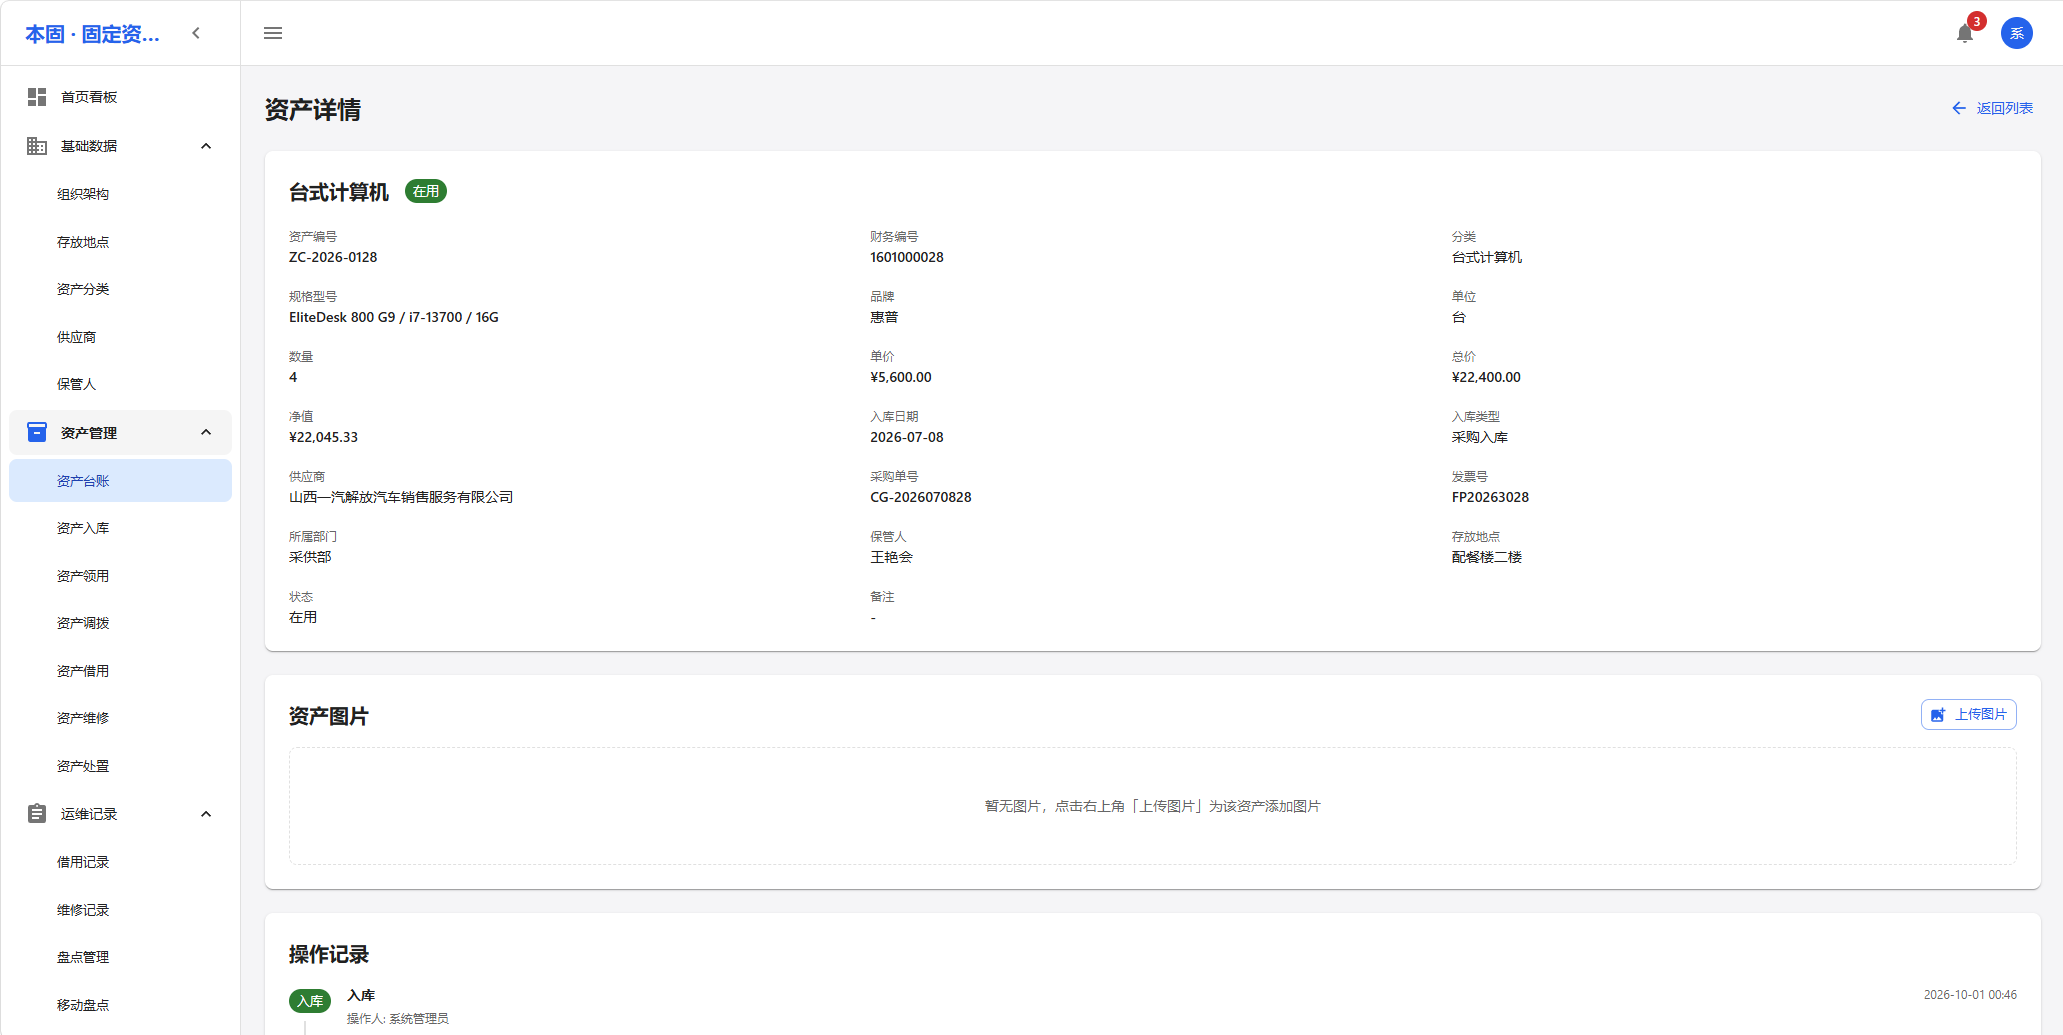Image resolution: width=2063 pixels, height=1035 pixels.
Task: Click supplier name 山西一汽解放汽车销售服务有限公司
Action: pos(401,497)
